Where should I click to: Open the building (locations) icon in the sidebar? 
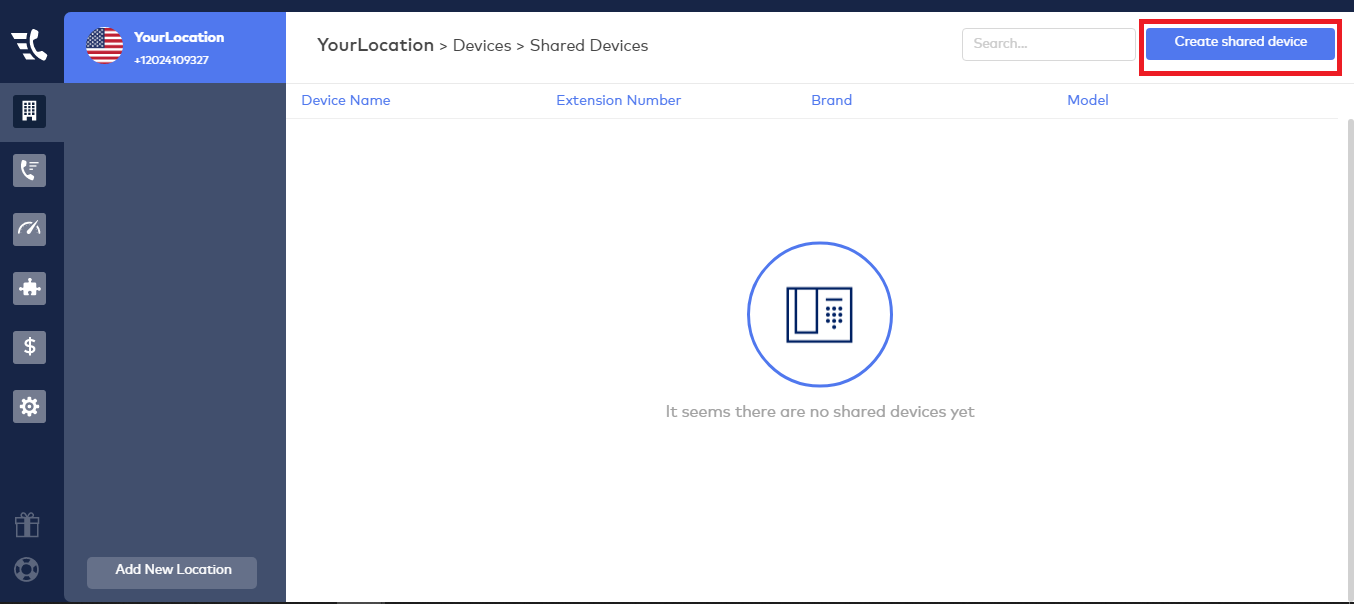30,110
